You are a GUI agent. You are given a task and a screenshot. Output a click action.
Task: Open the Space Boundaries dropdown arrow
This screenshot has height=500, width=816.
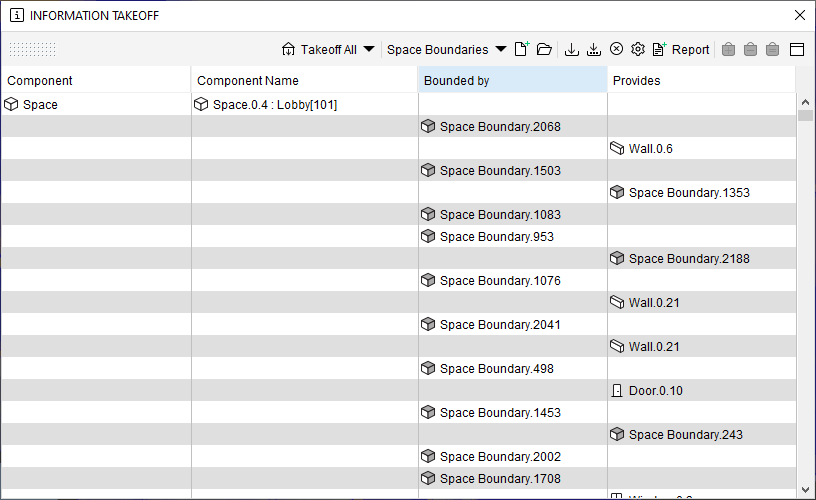[501, 49]
